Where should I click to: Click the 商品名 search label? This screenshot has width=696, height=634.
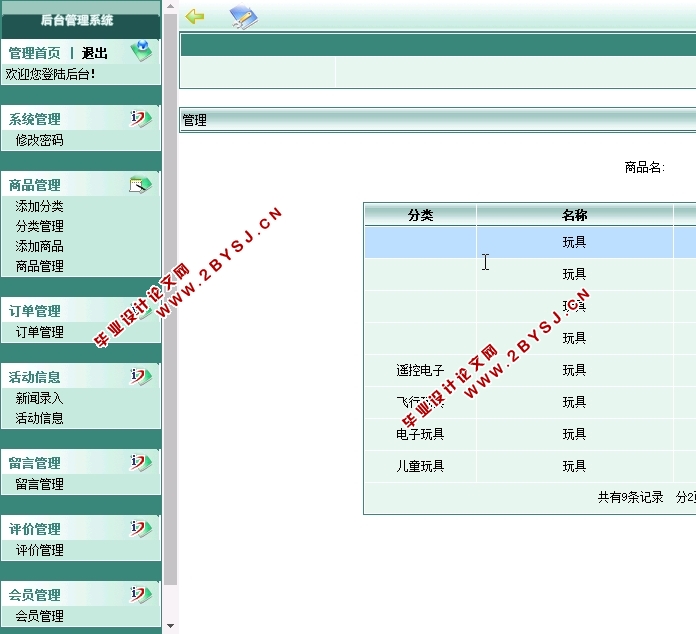coord(645,167)
